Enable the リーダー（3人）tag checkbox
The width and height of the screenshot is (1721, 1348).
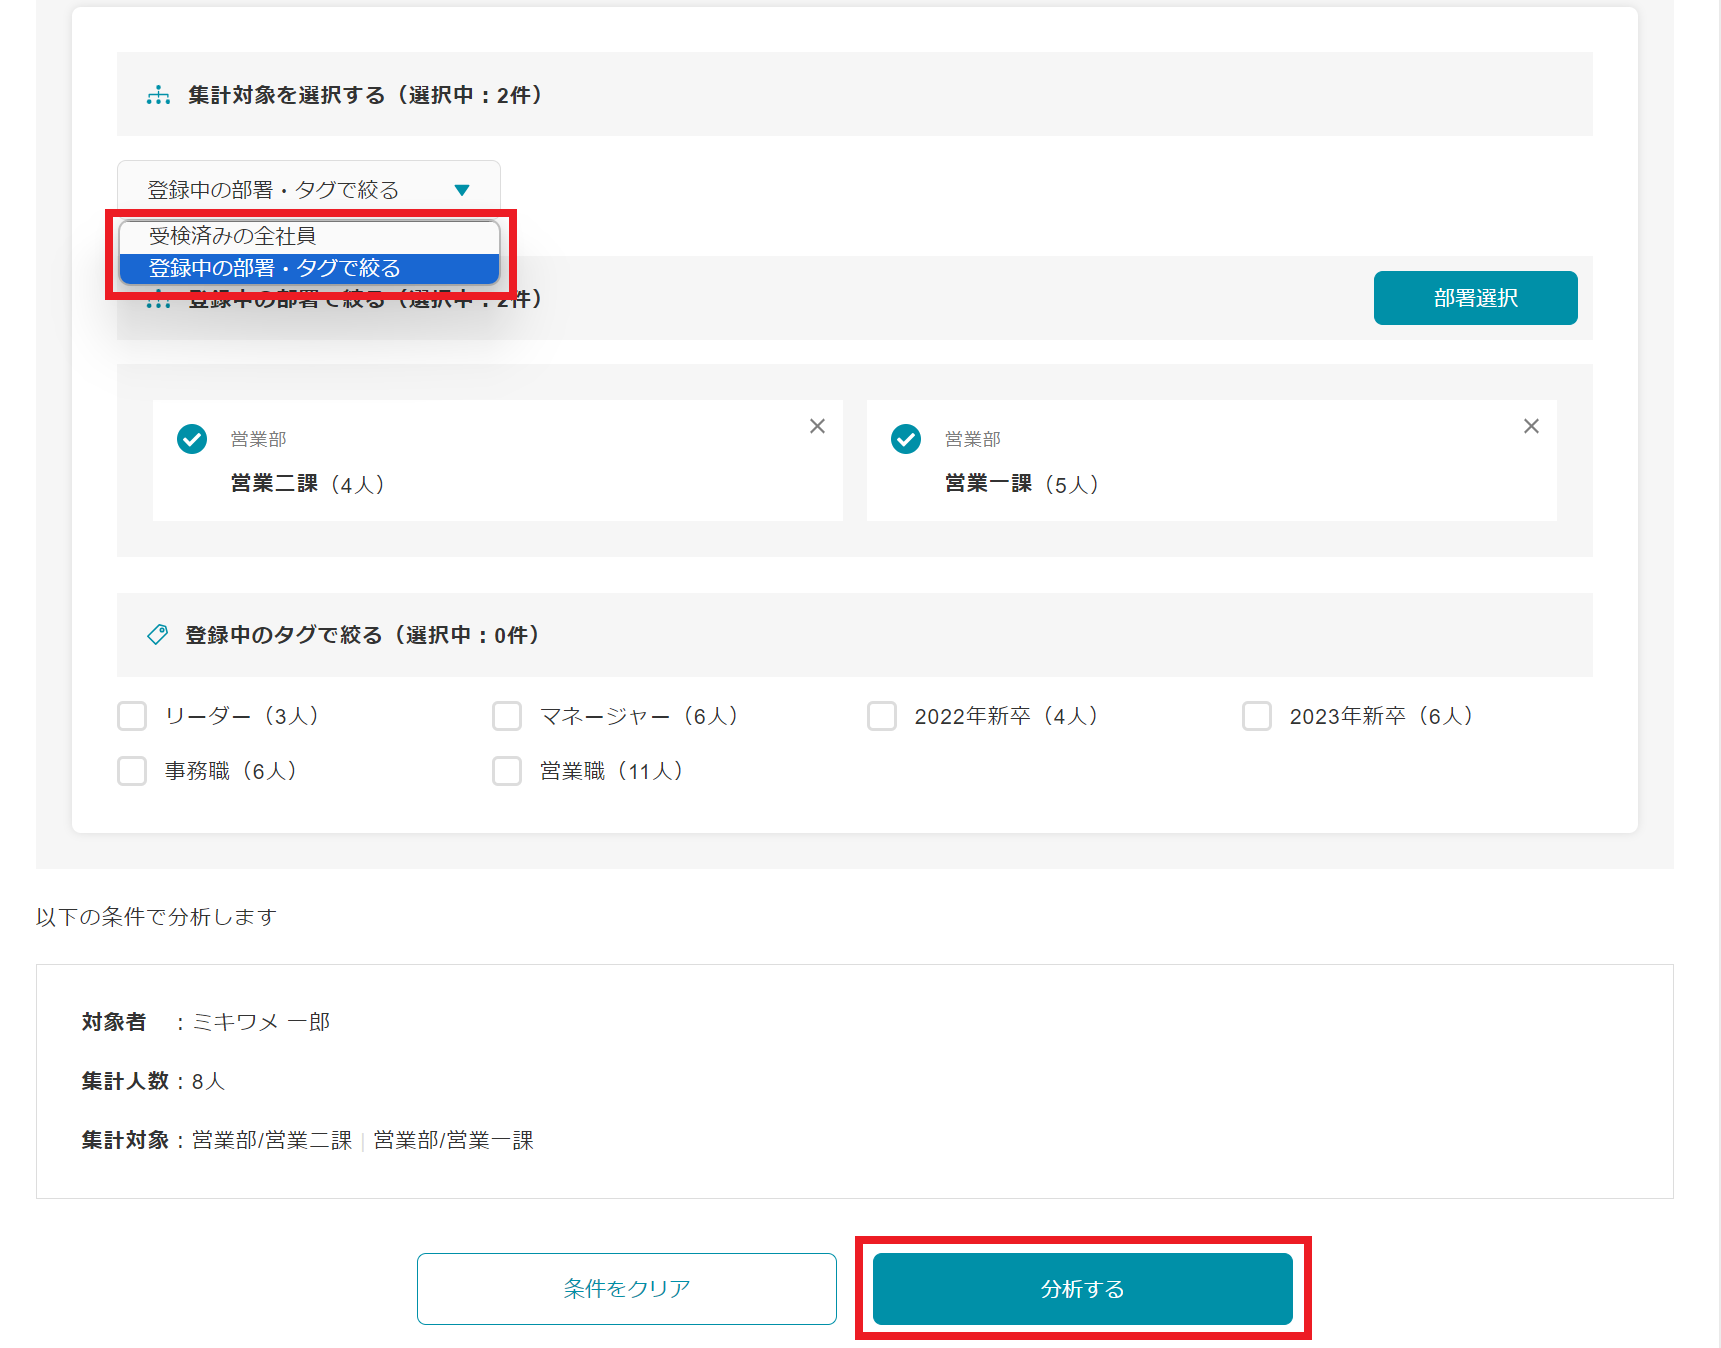coord(131,716)
